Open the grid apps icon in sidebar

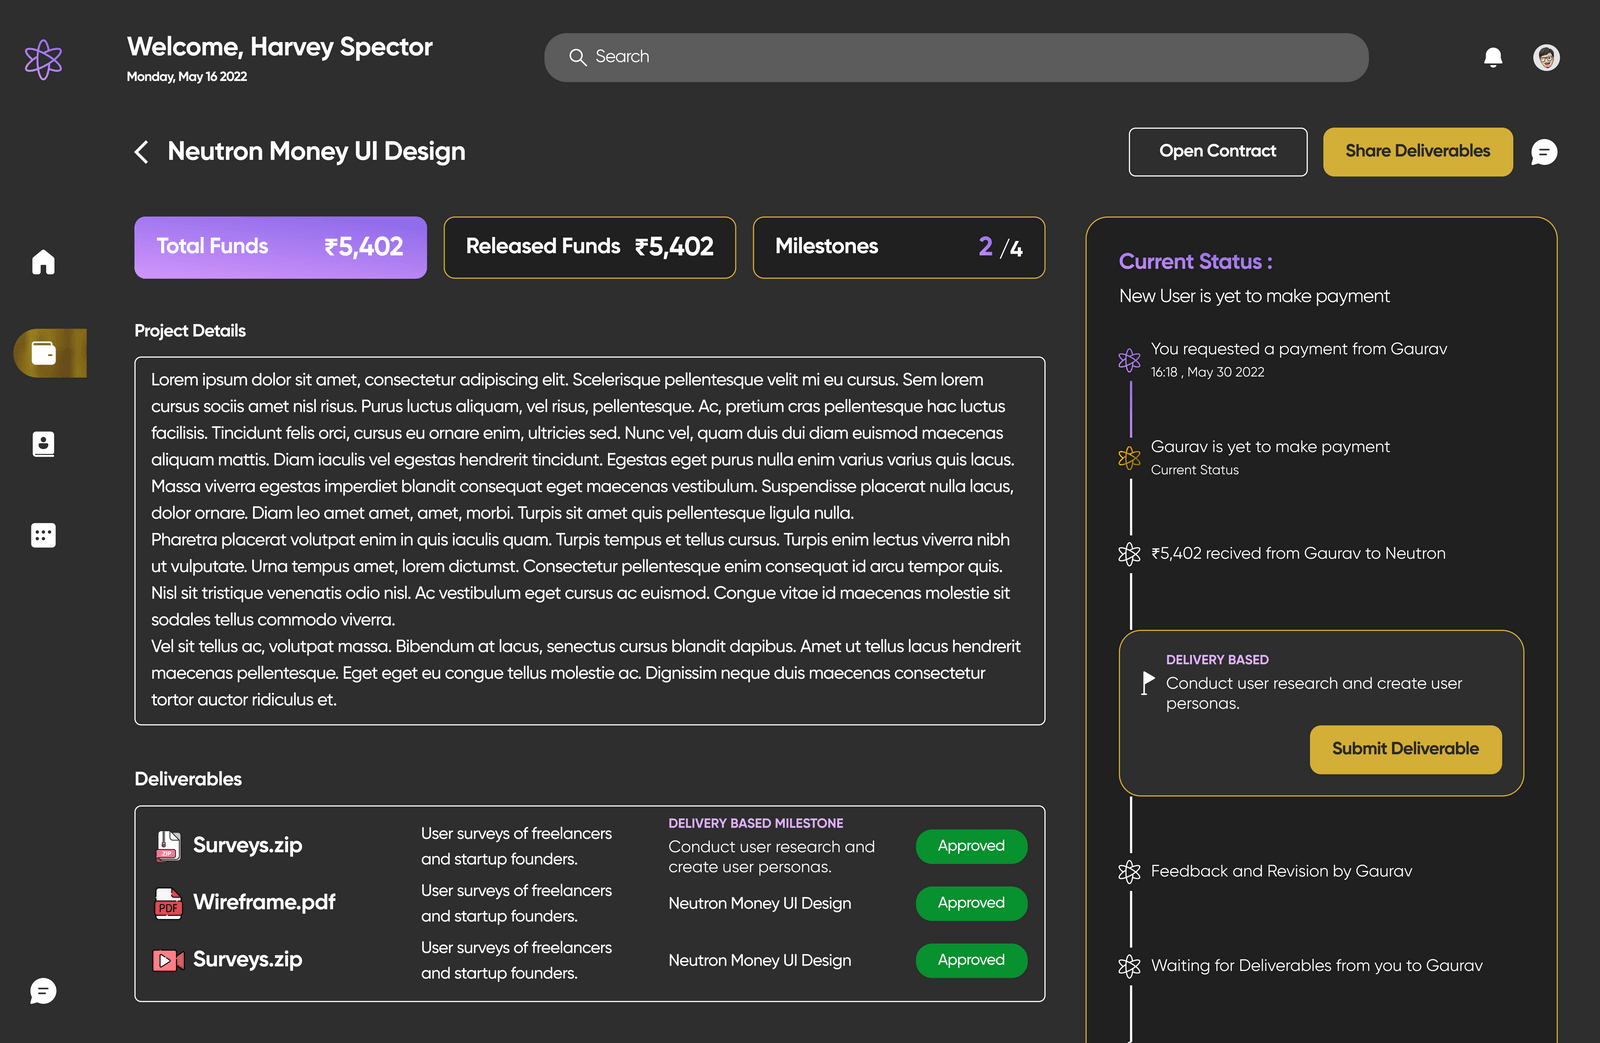pyautogui.click(x=43, y=535)
